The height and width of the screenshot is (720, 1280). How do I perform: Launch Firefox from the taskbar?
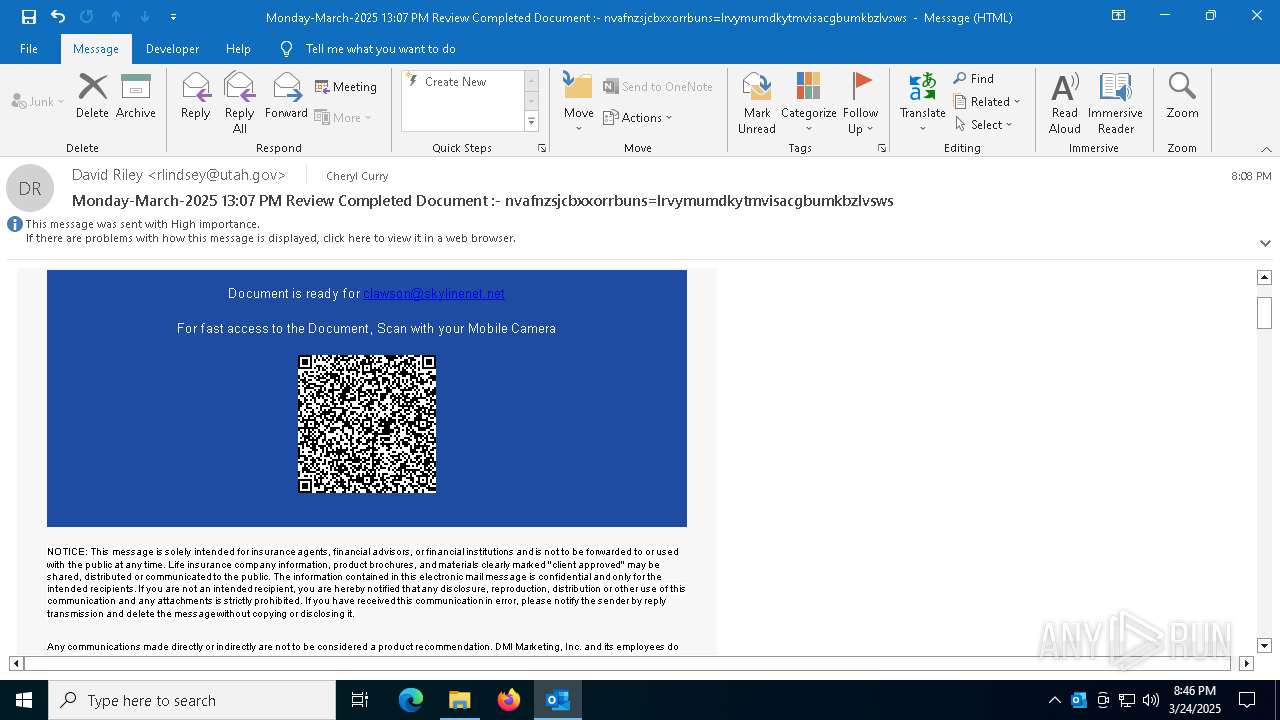click(x=509, y=700)
